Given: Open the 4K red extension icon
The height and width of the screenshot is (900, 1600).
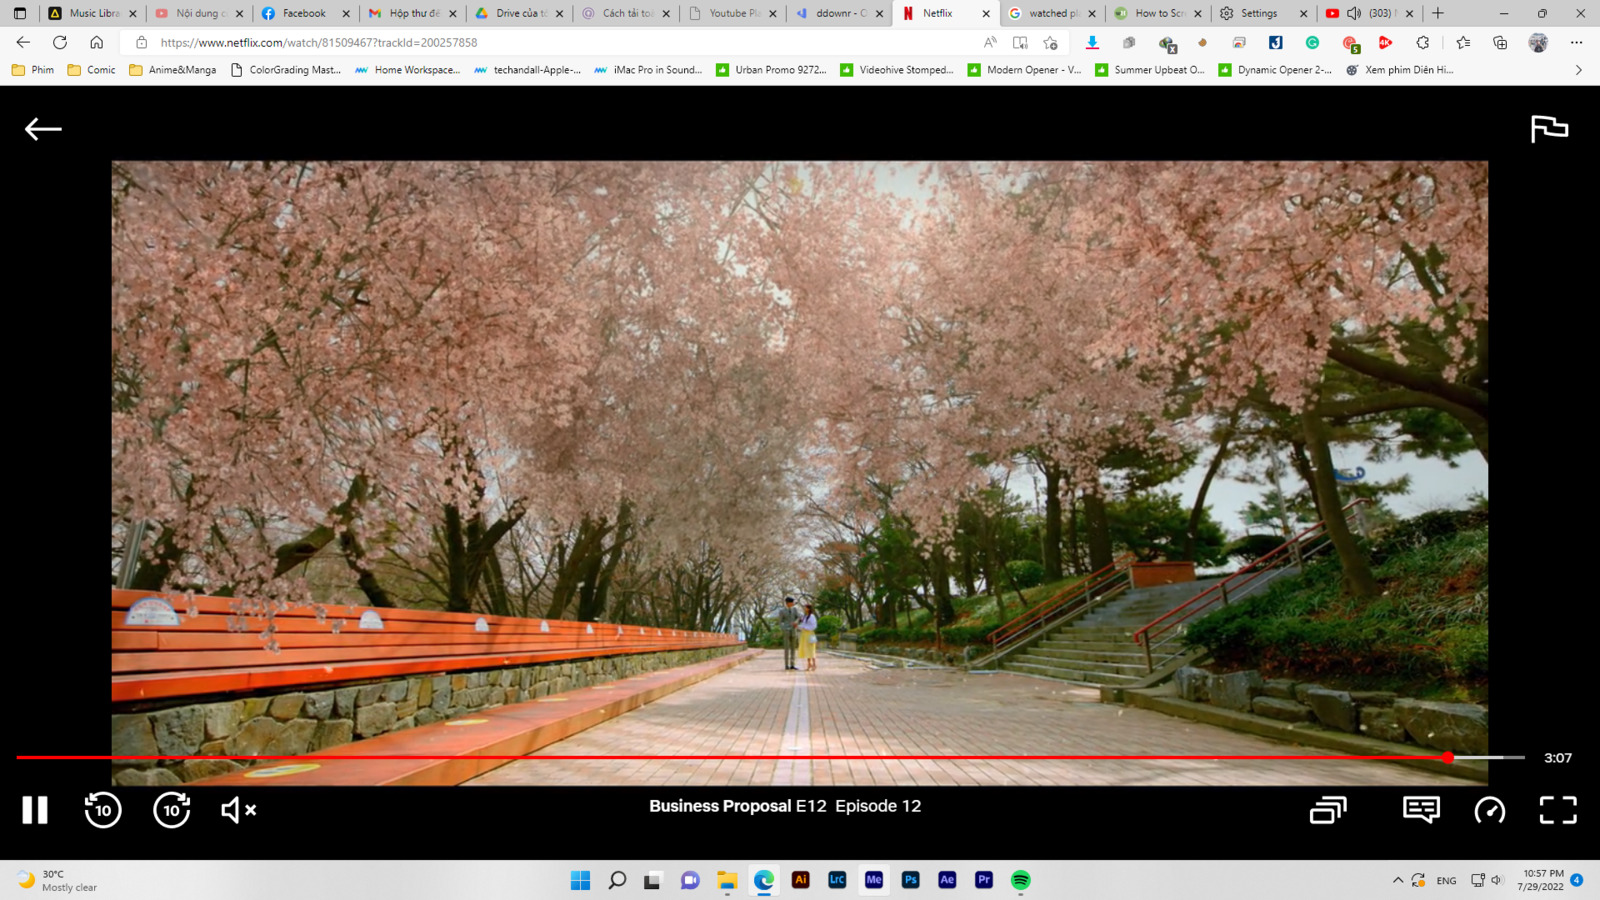Looking at the screenshot, I should click(1385, 42).
